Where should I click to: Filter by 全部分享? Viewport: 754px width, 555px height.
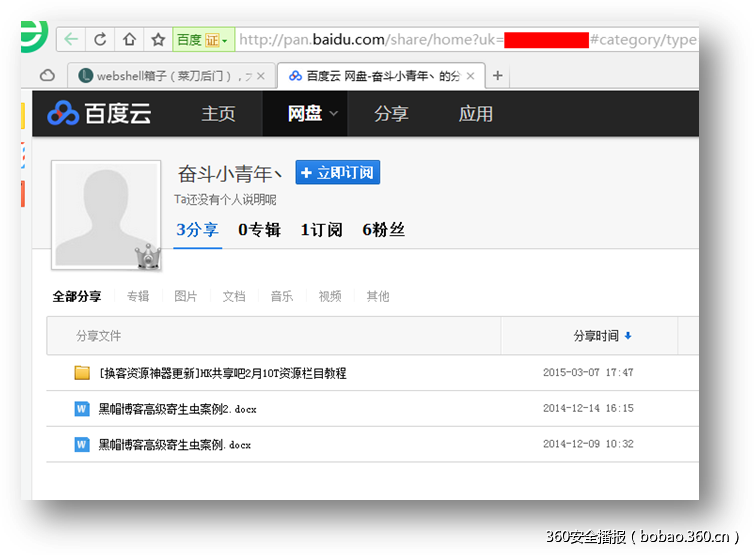[77, 296]
